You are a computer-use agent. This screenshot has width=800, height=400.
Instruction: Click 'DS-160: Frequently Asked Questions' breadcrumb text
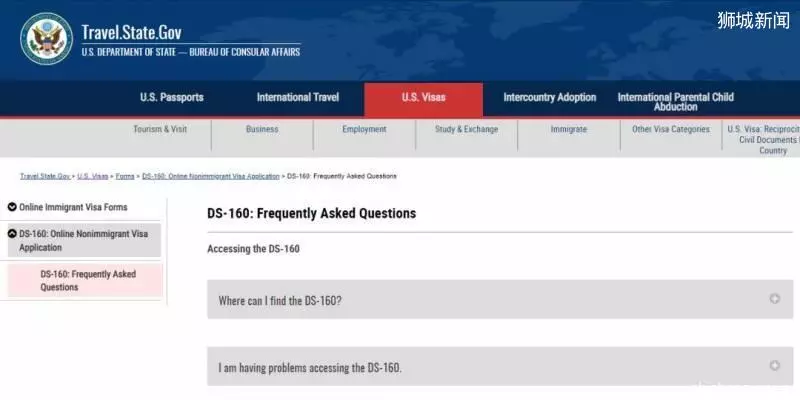click(342, 176)
